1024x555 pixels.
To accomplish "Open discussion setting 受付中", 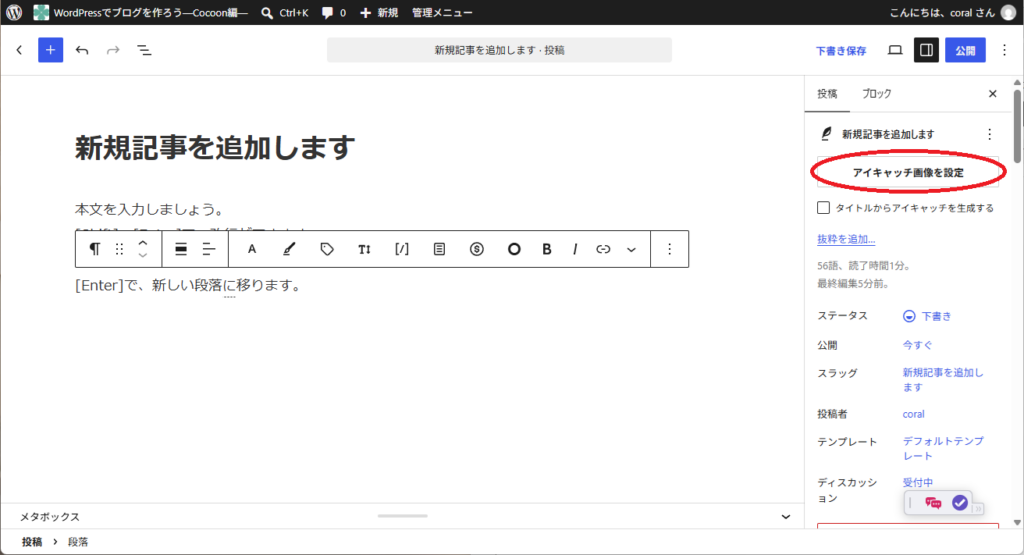I will pyautogui.click(x=918, y=483).
